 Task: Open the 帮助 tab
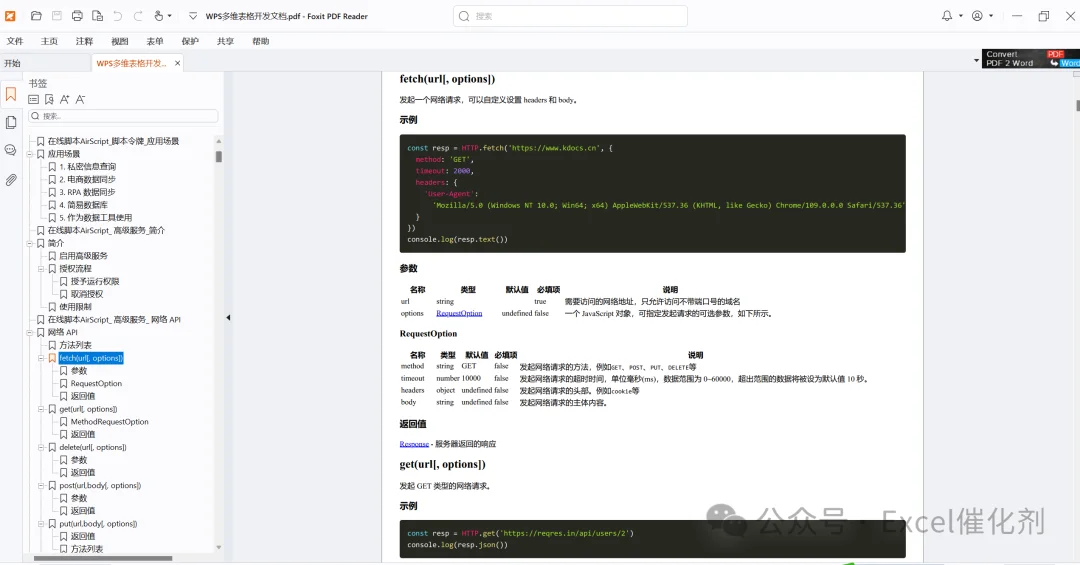click(260, 41)
